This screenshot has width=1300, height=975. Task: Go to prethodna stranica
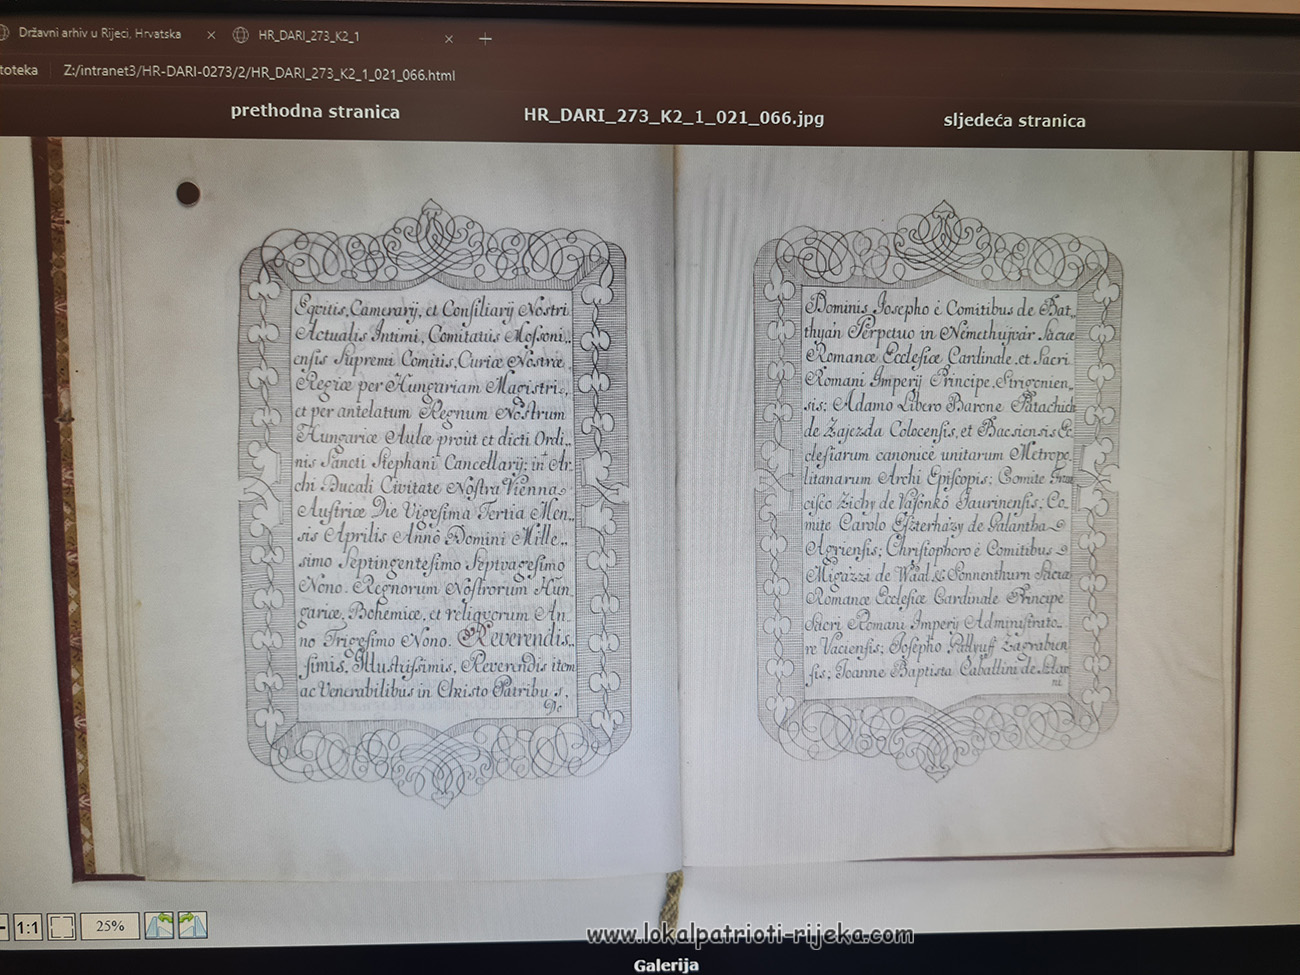pos(315,112)
